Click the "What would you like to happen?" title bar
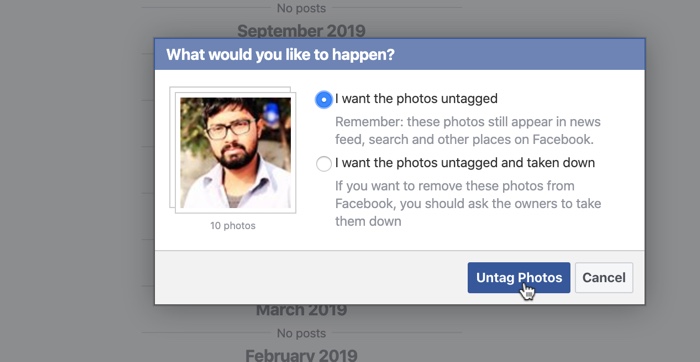Screen dimensions: 700x362 pos(400,54)
